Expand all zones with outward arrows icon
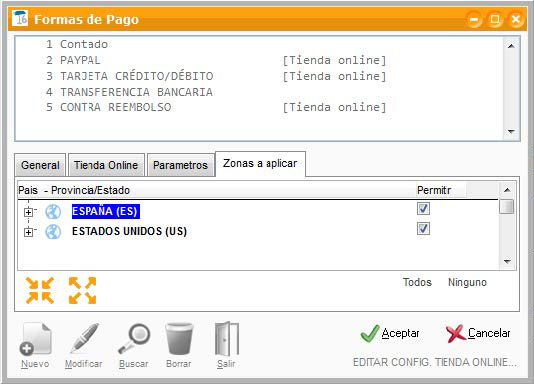534x384 pixels. click(x=82, y=290)
